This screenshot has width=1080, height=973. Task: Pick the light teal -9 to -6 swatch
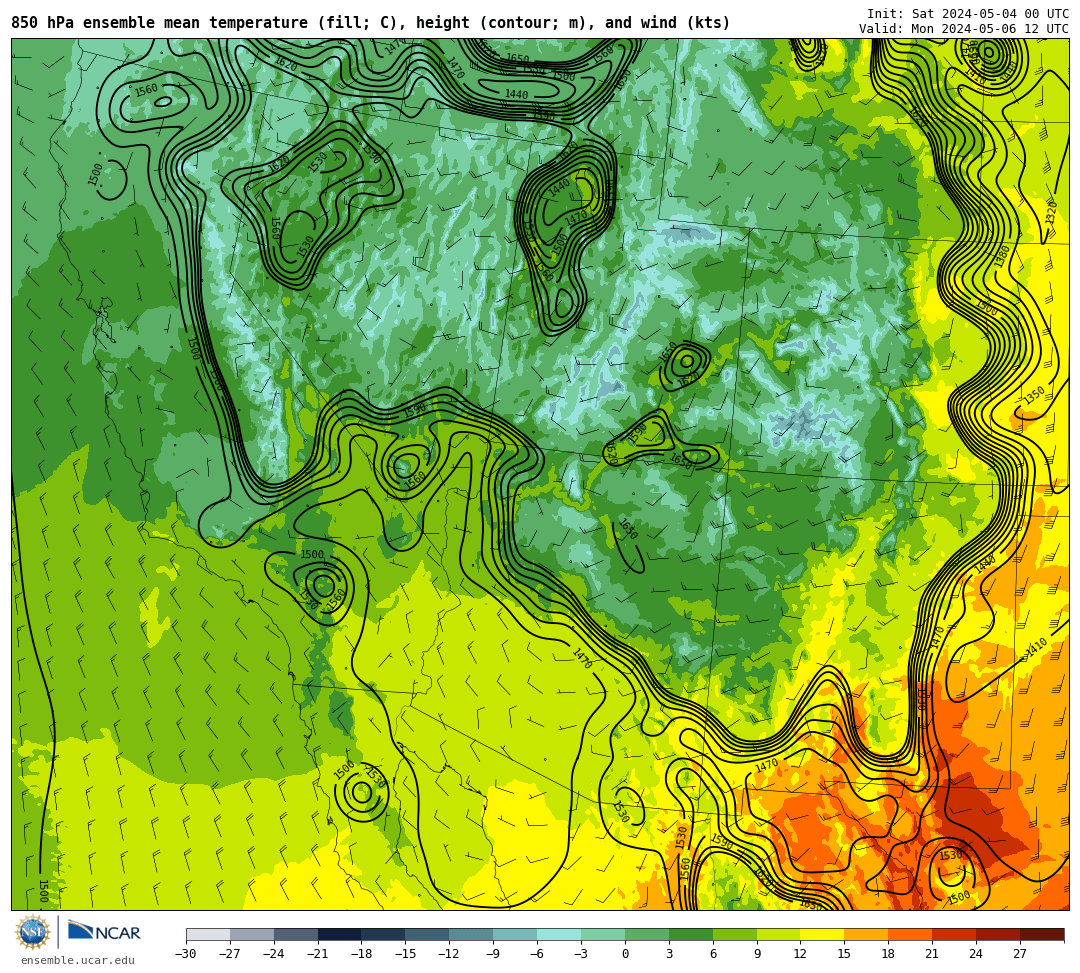click(515, 934)
